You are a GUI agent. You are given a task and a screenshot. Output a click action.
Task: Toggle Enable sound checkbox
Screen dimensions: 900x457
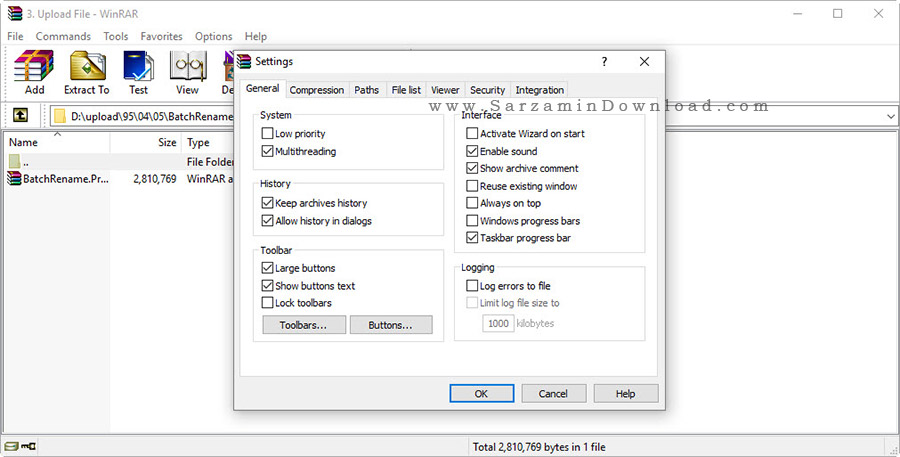click(472, 151)
